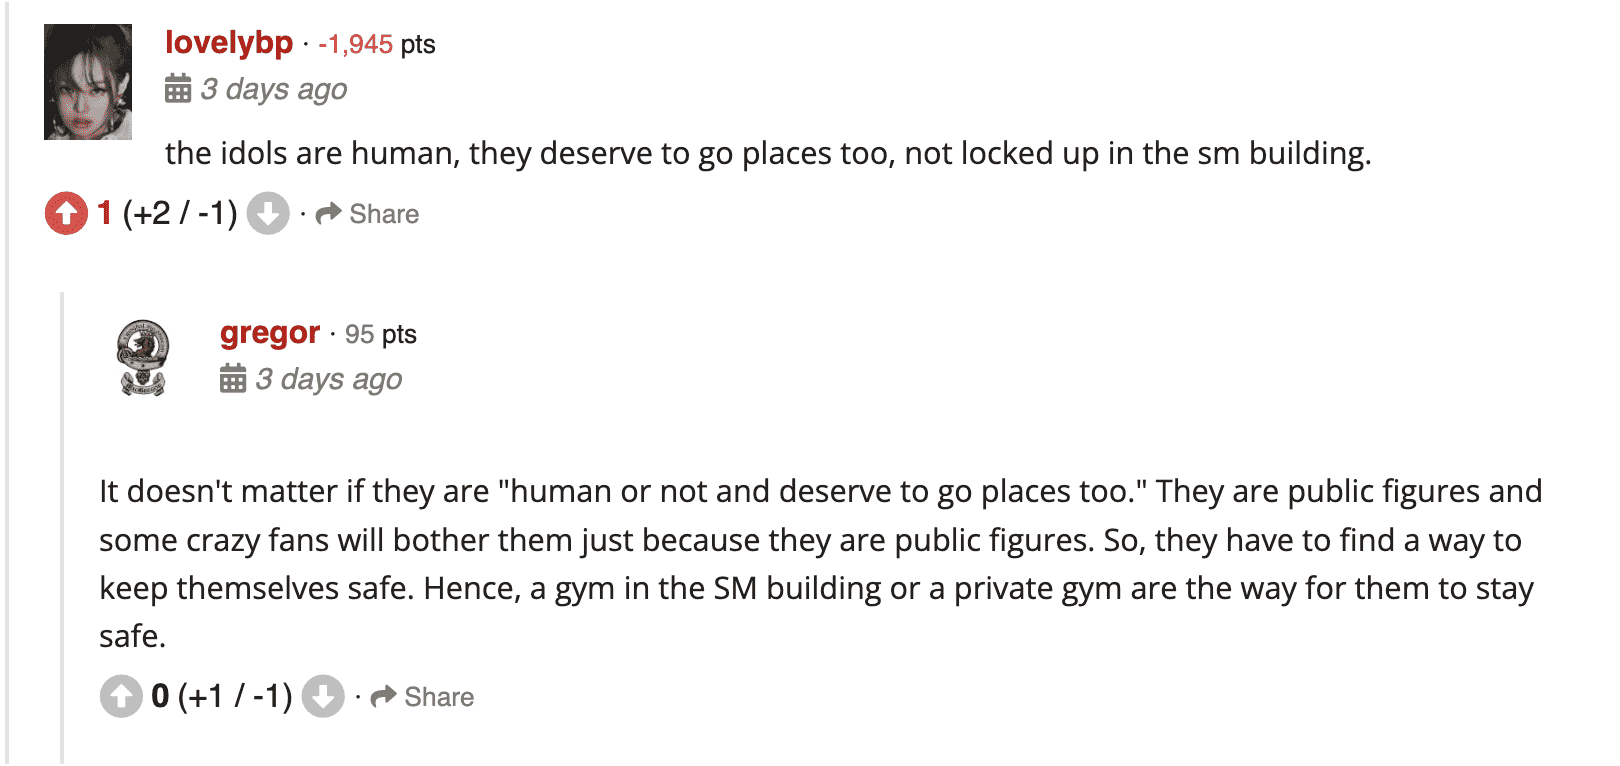This screenshot has width=1620, height=766.
Task: Click the downvote arrow on gregor's reply
Action: click(324, 696)
